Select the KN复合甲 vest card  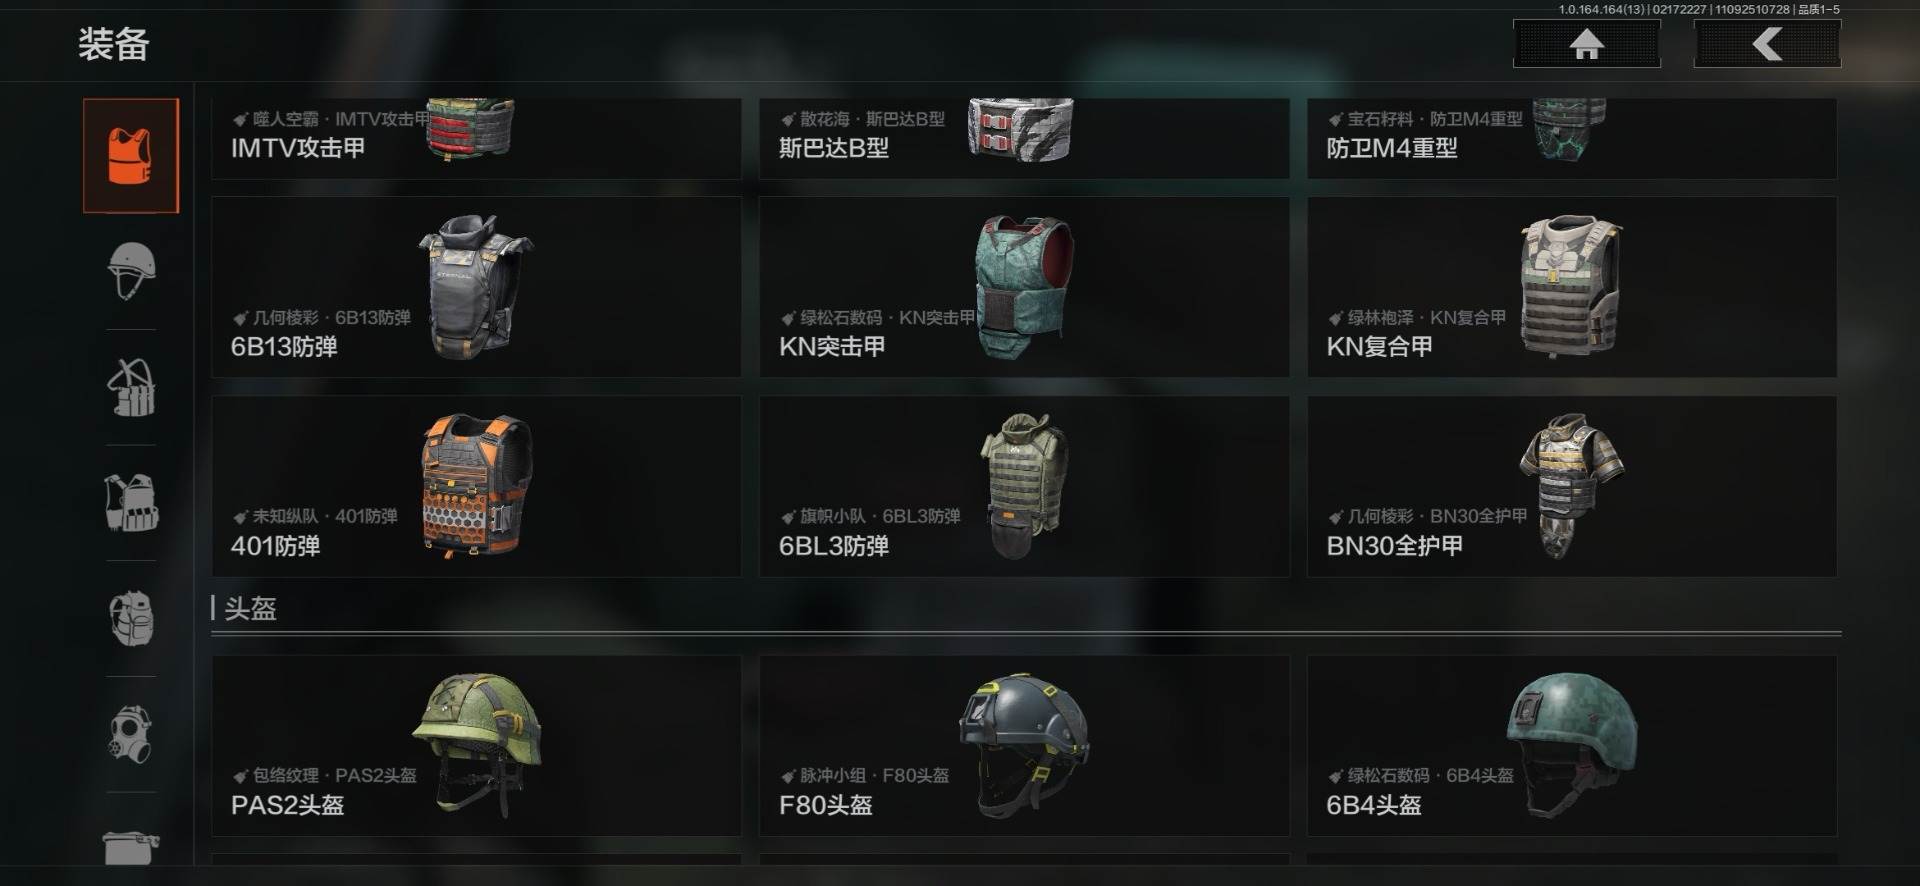[1572, 287]
